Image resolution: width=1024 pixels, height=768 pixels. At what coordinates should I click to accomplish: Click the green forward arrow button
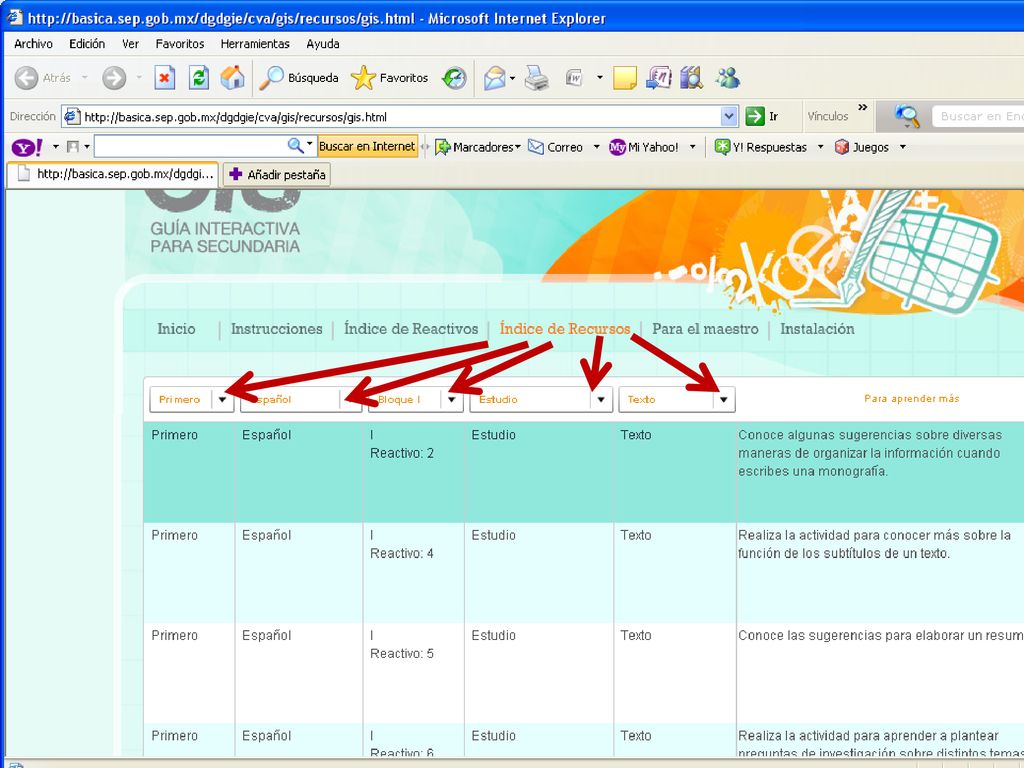point(114,78)
